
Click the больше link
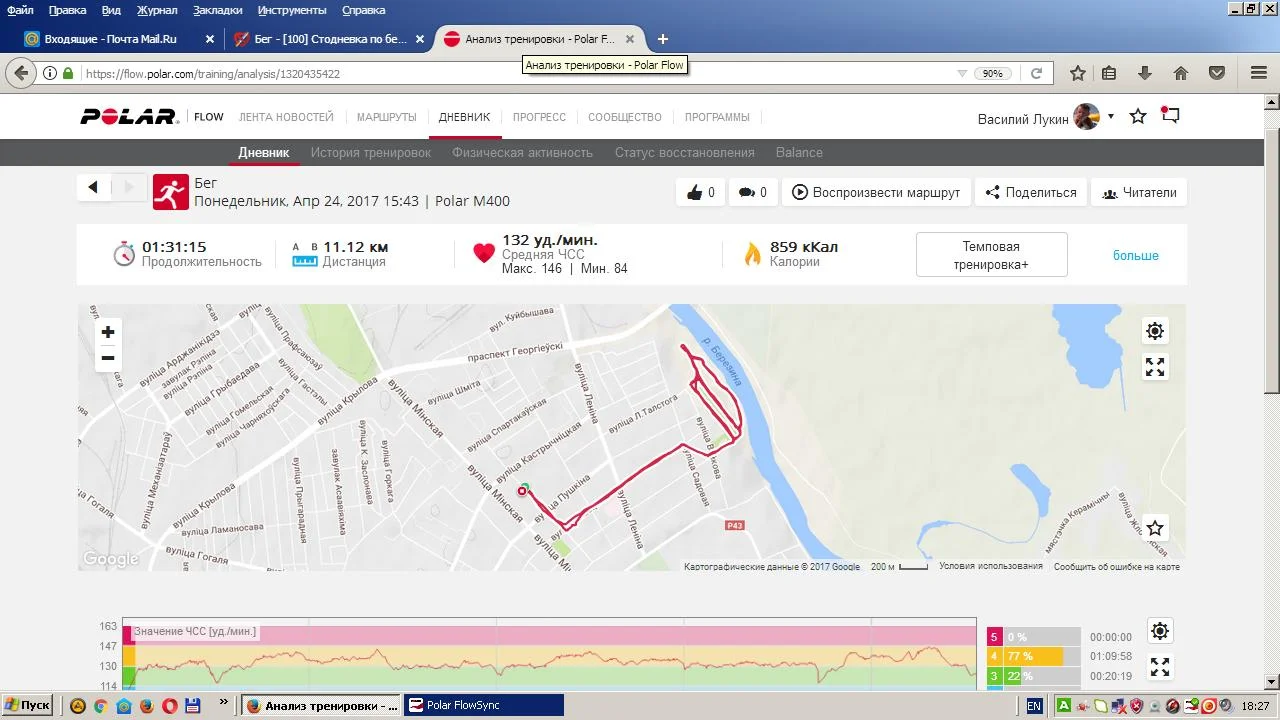coord(1136,256)
